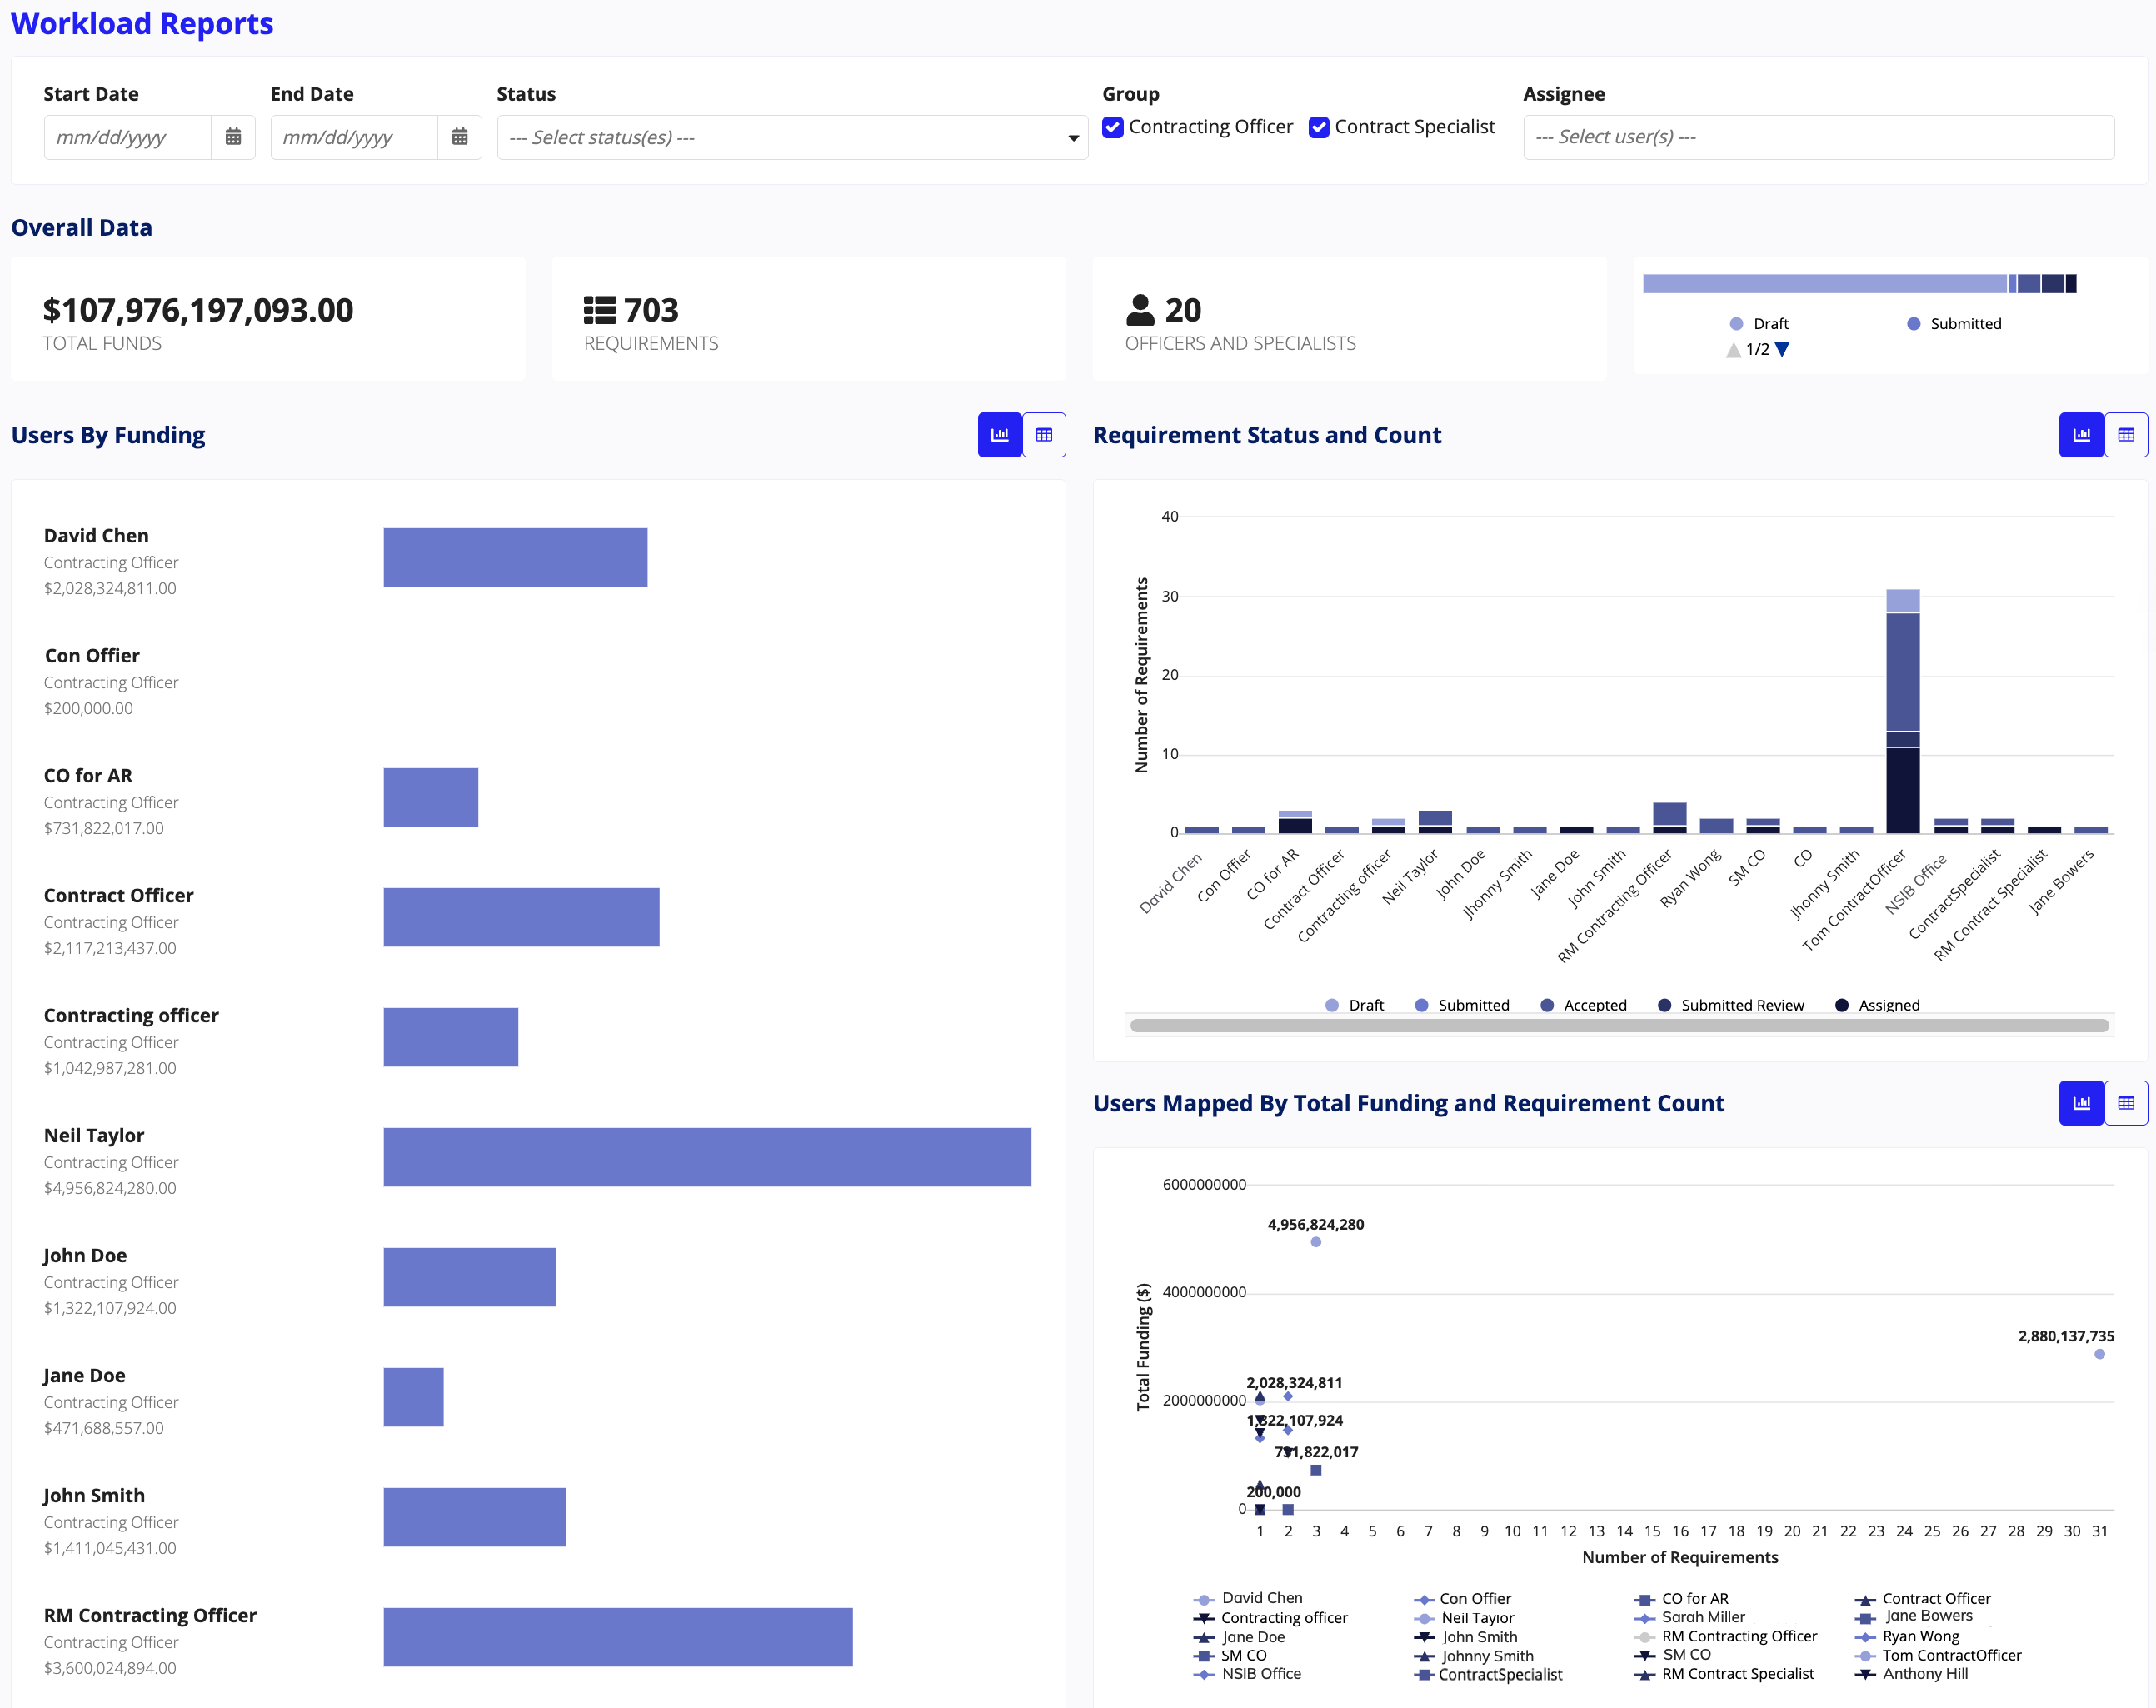
Task: Click the Start Date input field
Action: (x=128, y=137)
